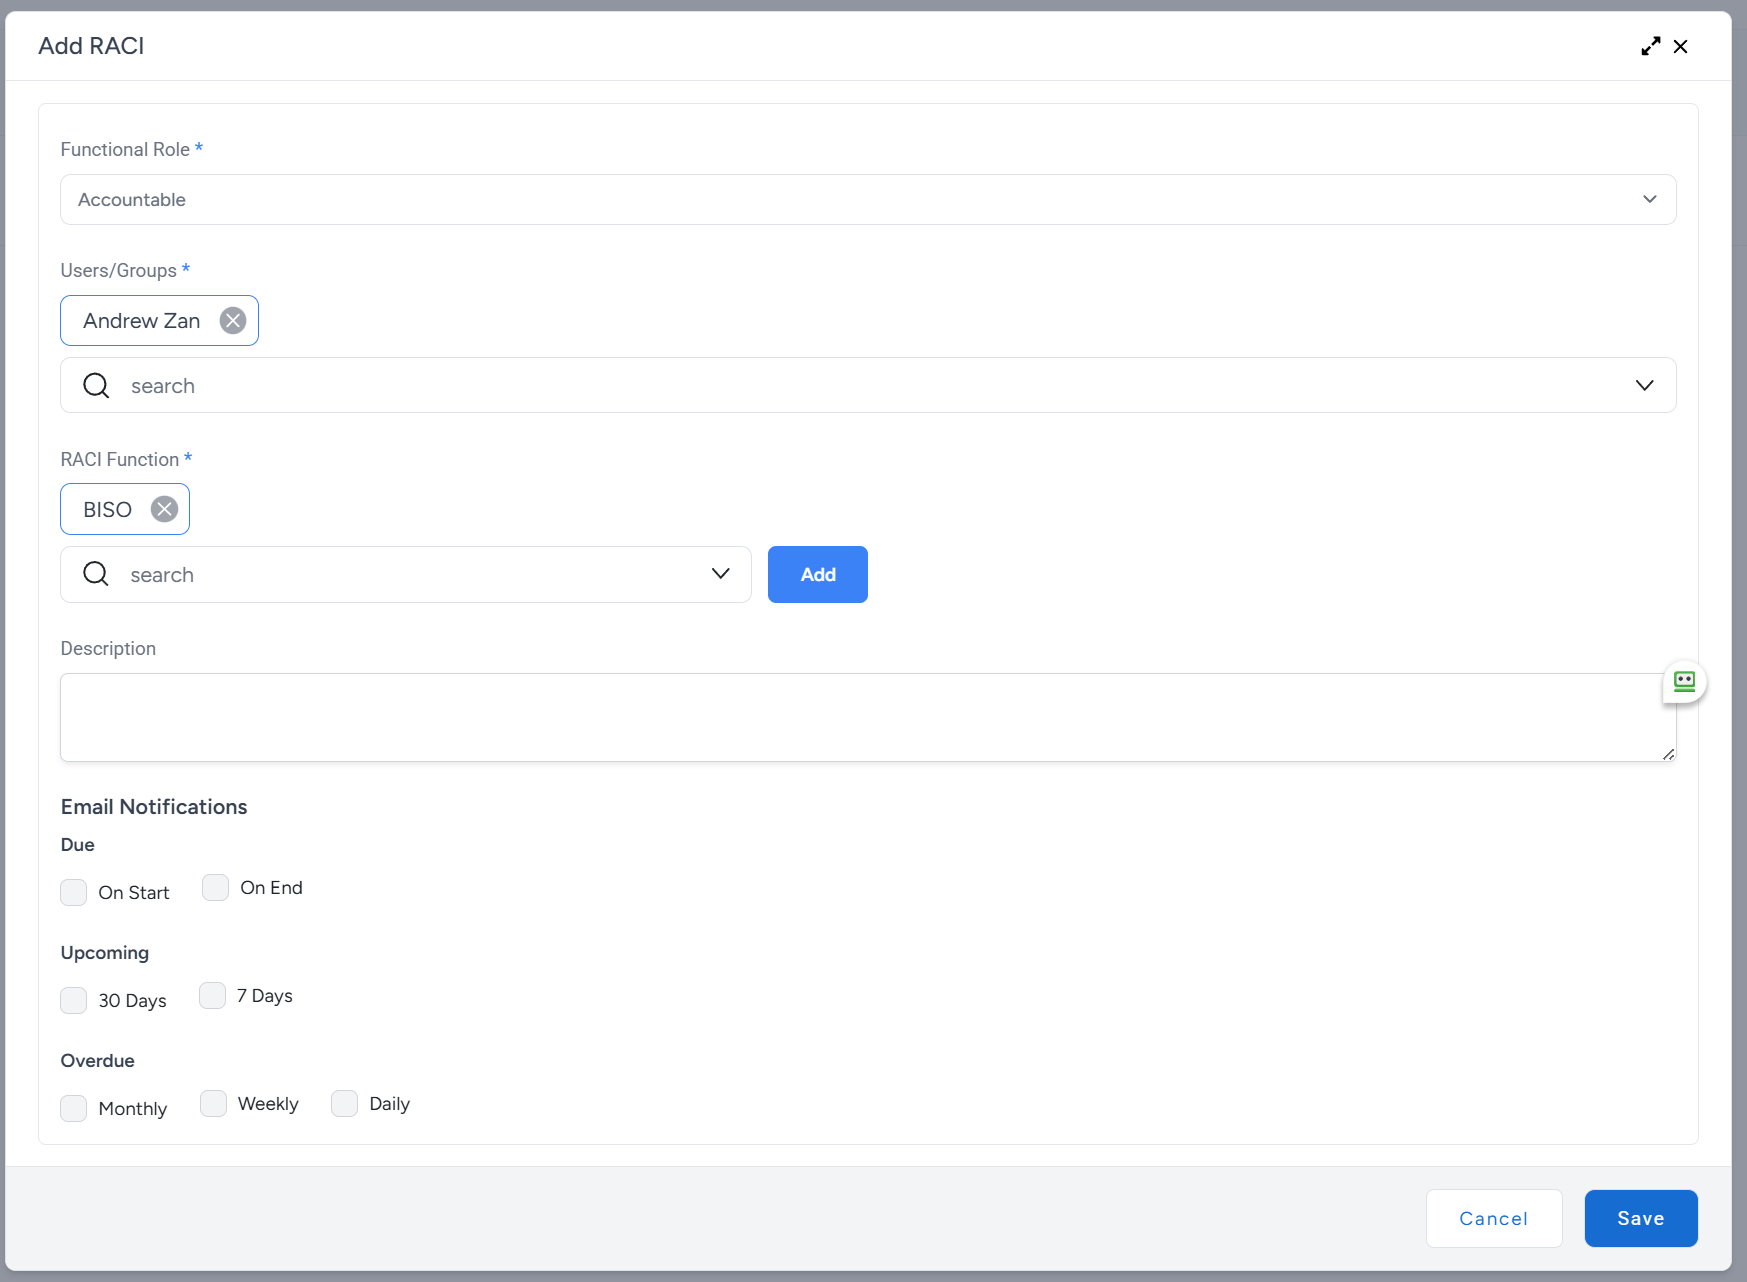Viewport: 1747px width, 1282px height.
Task: Check the On End due notification
Action: click(x=215, y=888)
